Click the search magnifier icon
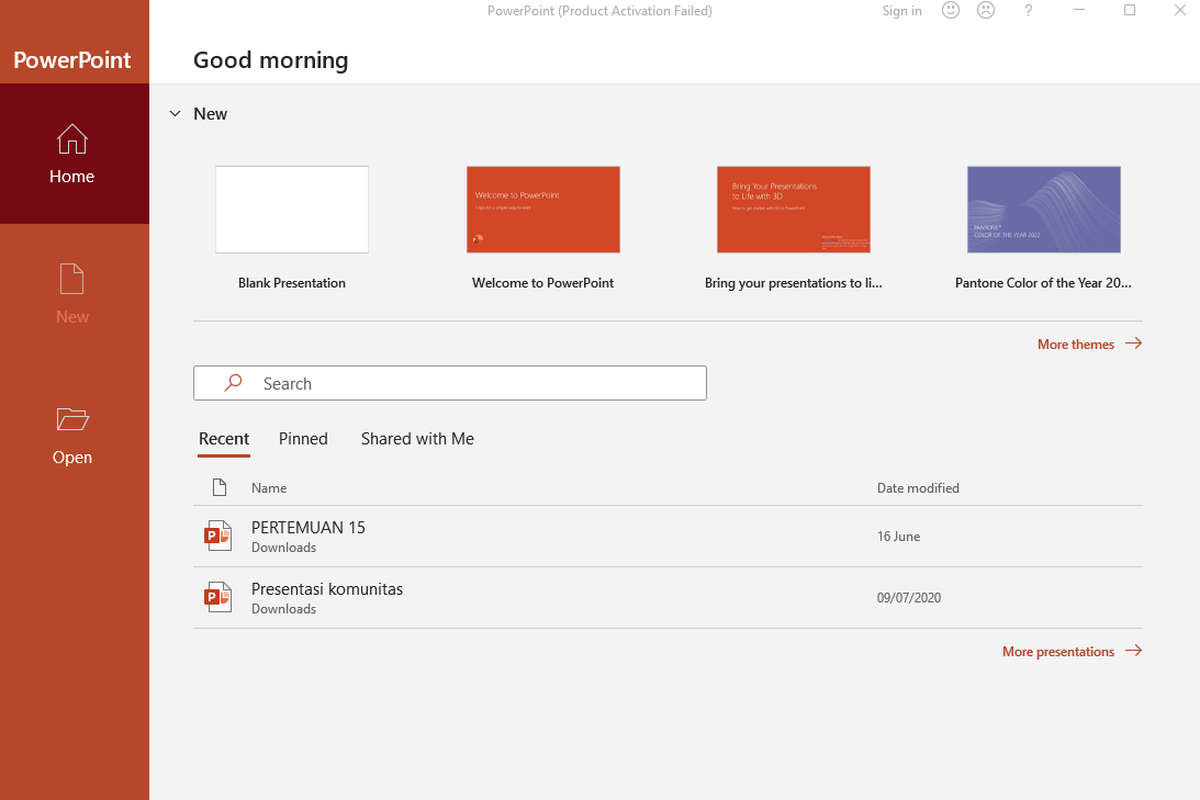The height and width of the screenshot is (800, 1200). pos(232,383)
